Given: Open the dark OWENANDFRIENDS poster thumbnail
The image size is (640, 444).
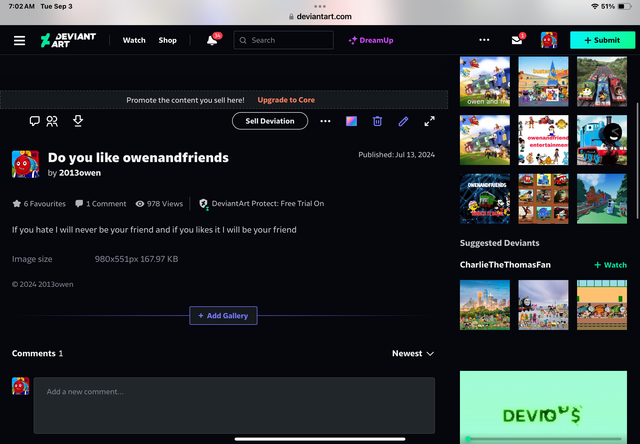Looking at the screenshot, I should click(x=485, y=199).
